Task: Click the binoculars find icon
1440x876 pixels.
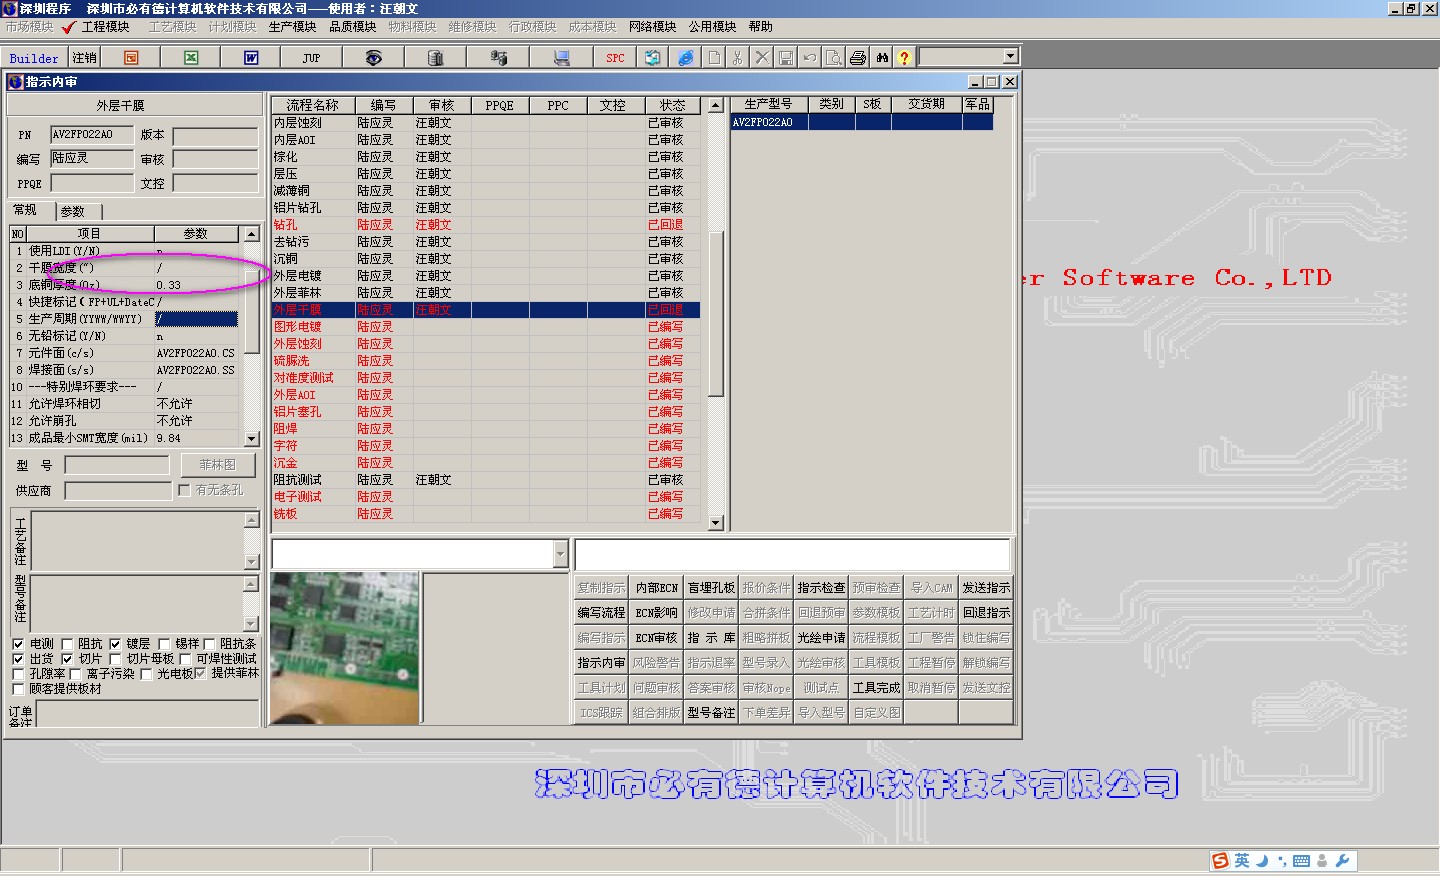Action: click(x=882, y=58)
